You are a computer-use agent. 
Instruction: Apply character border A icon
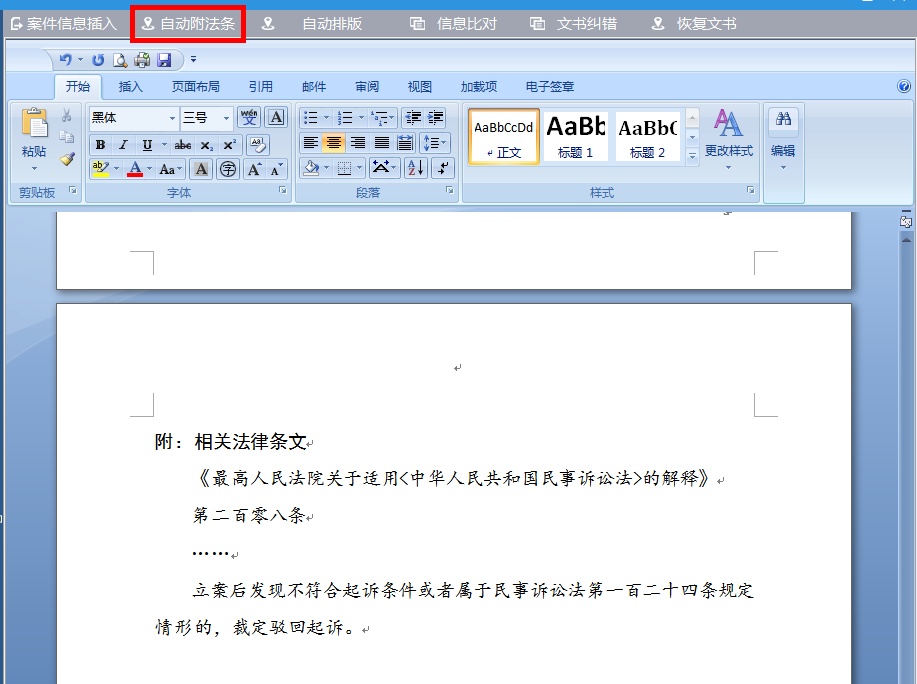(276, 118)
